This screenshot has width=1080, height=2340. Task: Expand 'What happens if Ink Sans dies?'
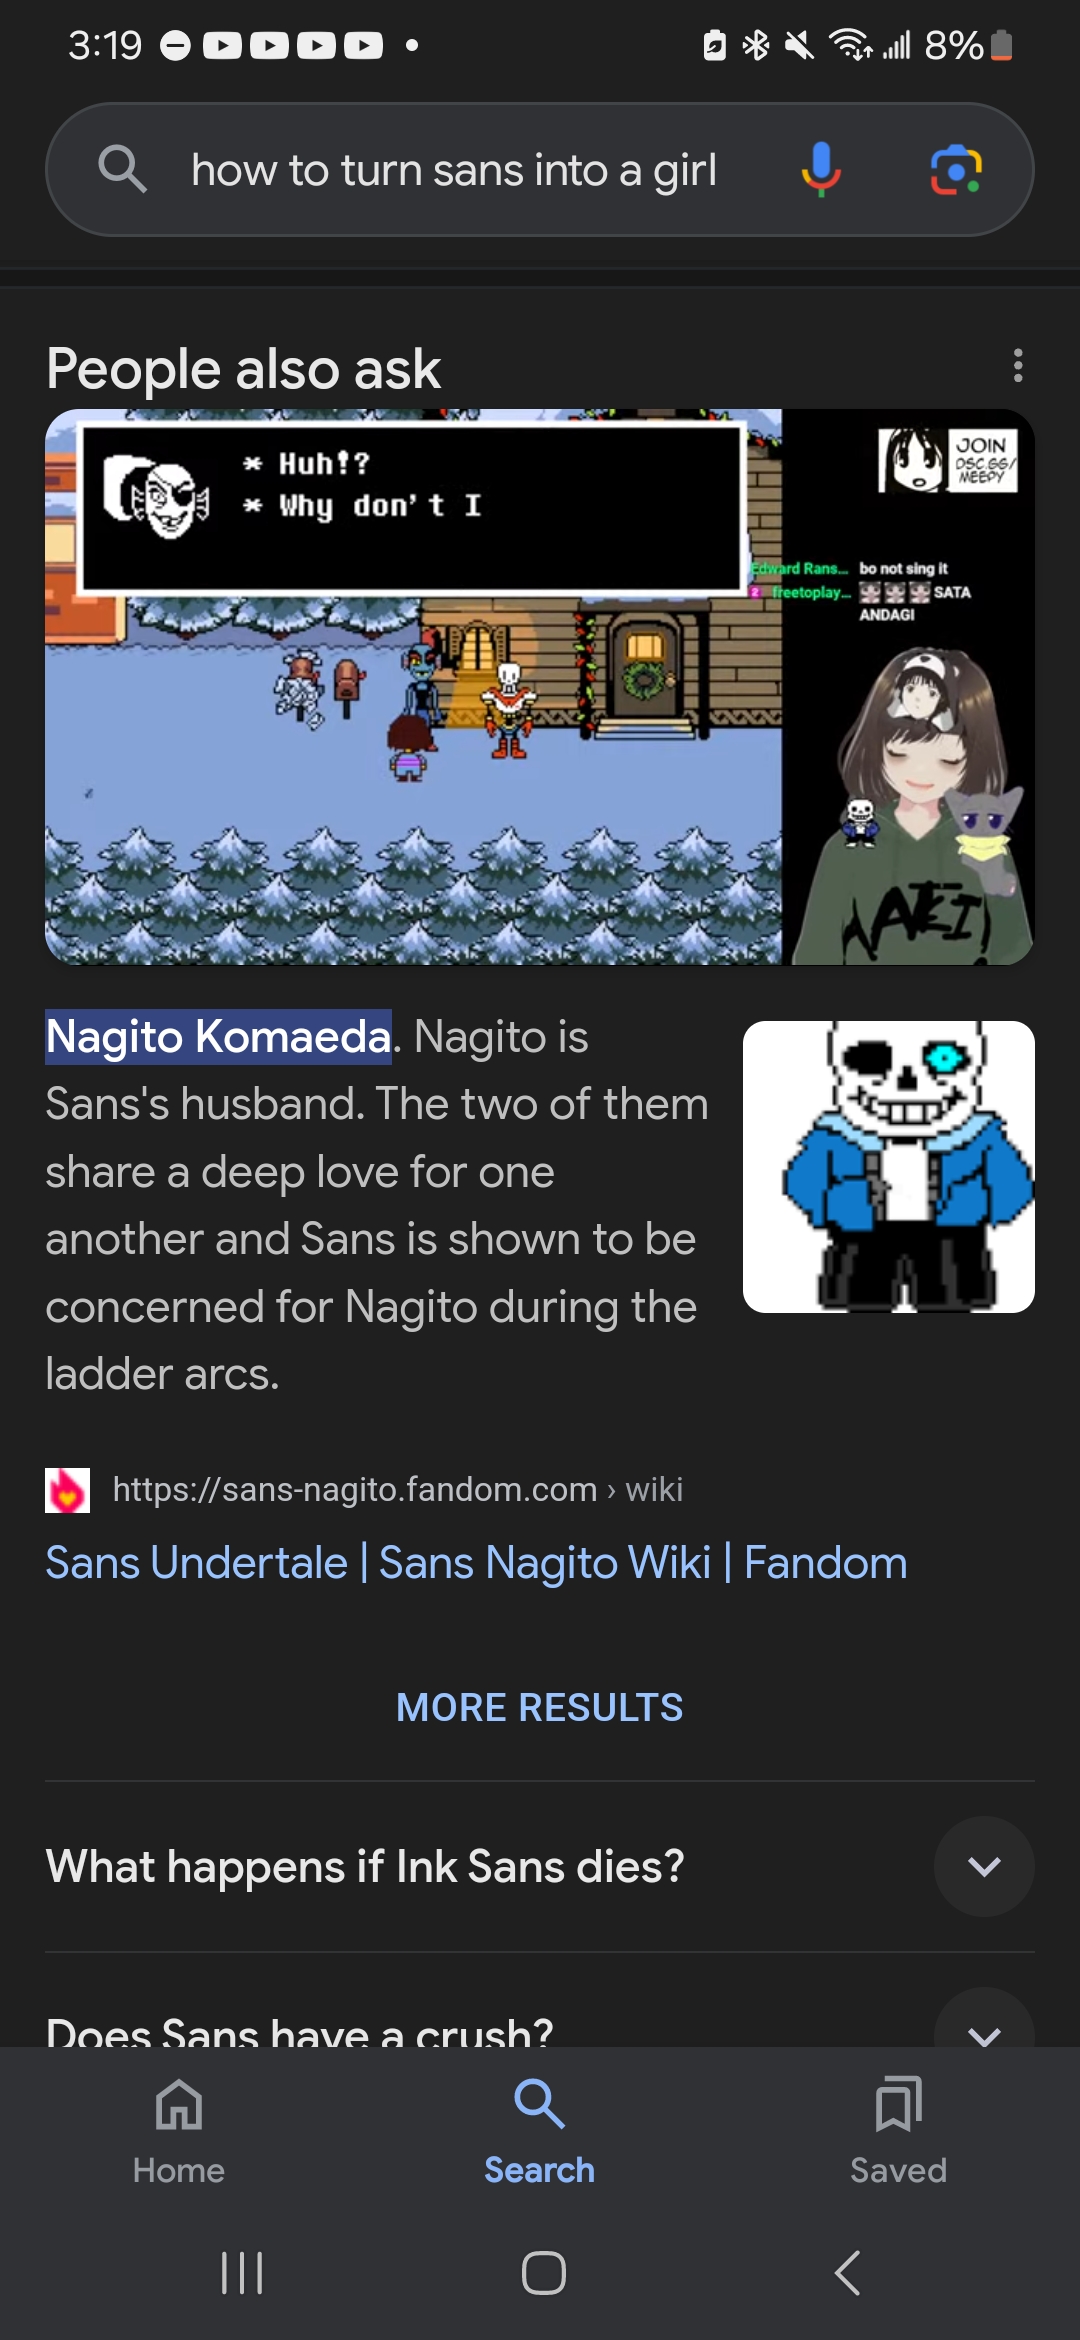pos(540,1866)
